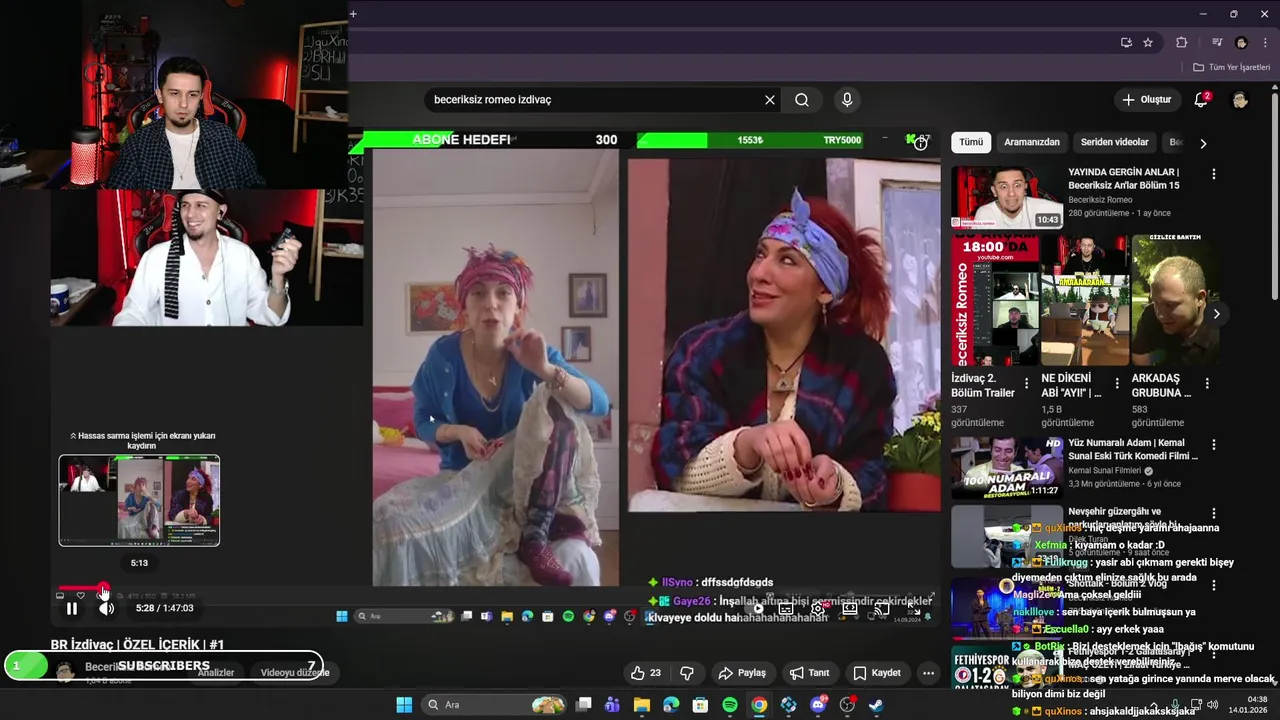1280x720 pixels.
Task: Select the Tümü filter chip
Action: point(971,142)
